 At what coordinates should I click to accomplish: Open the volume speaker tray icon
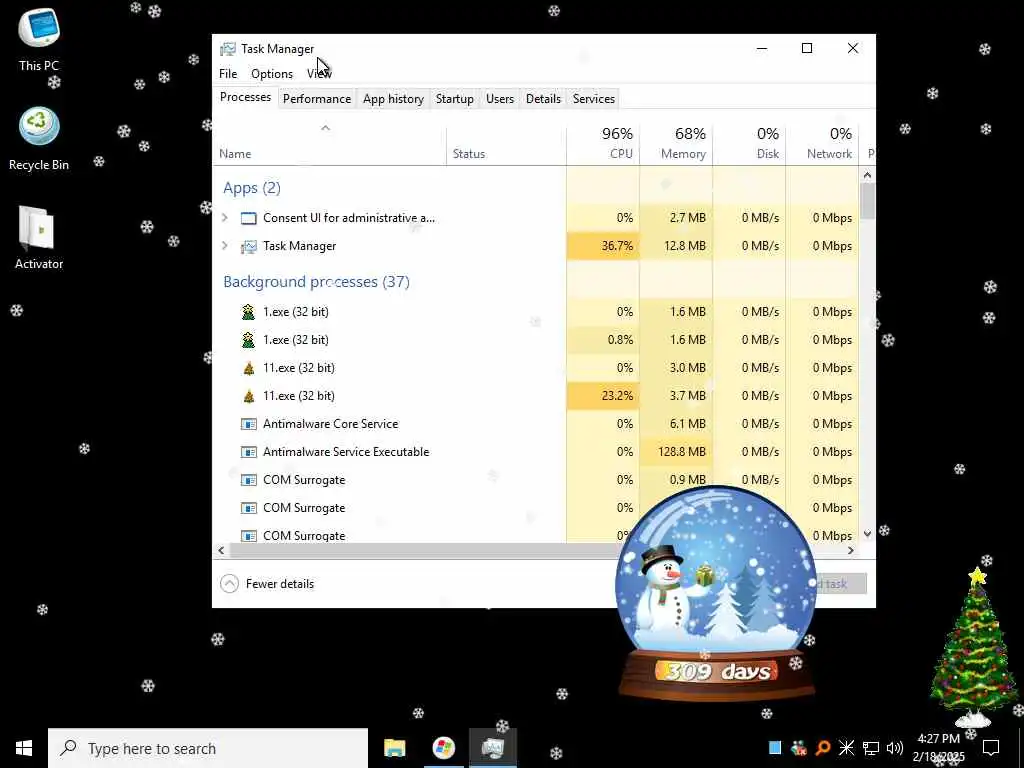895,748
